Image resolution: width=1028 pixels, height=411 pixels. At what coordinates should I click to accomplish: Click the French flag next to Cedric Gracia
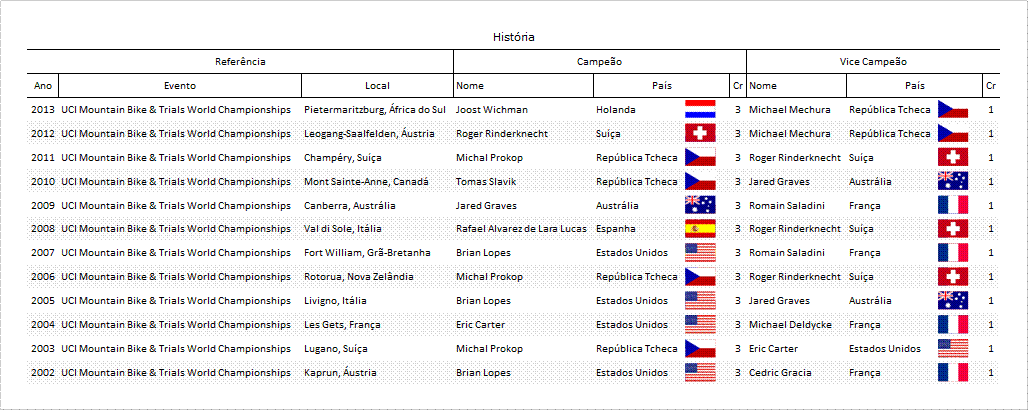pyautogui.click(x=953, y=372)
